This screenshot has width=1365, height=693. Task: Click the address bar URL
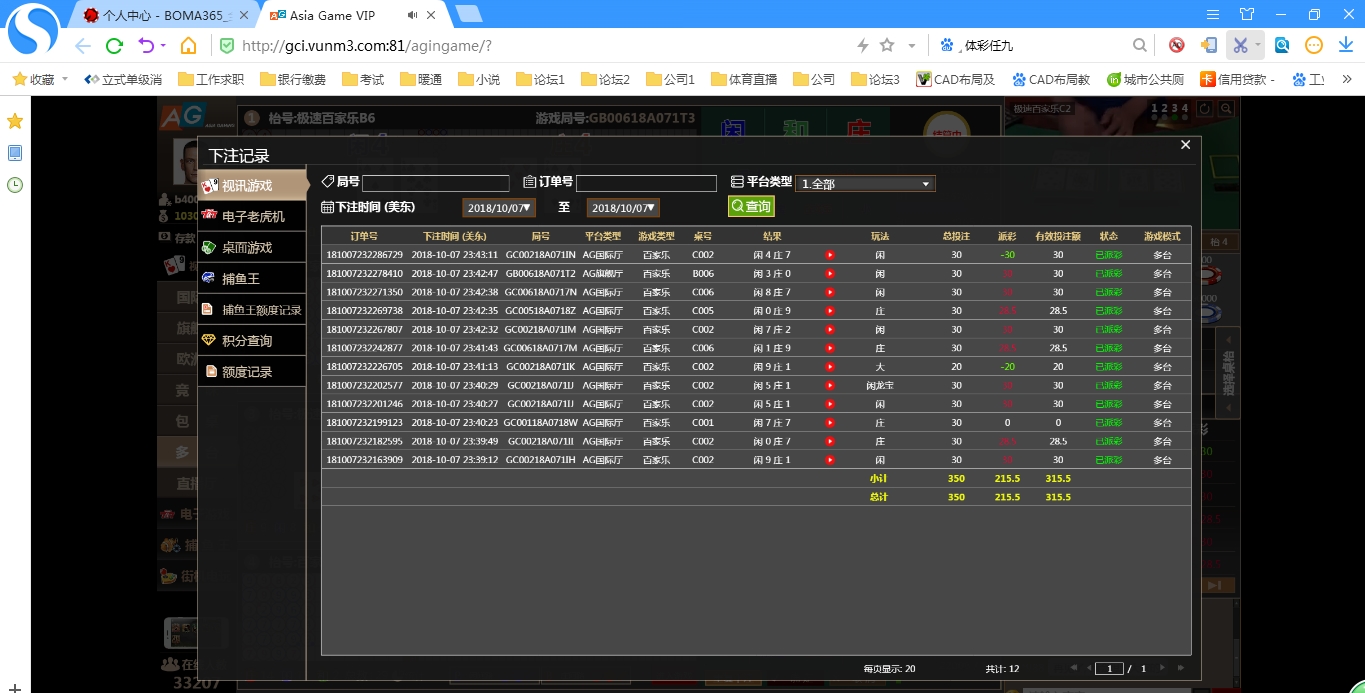point(366,46)
